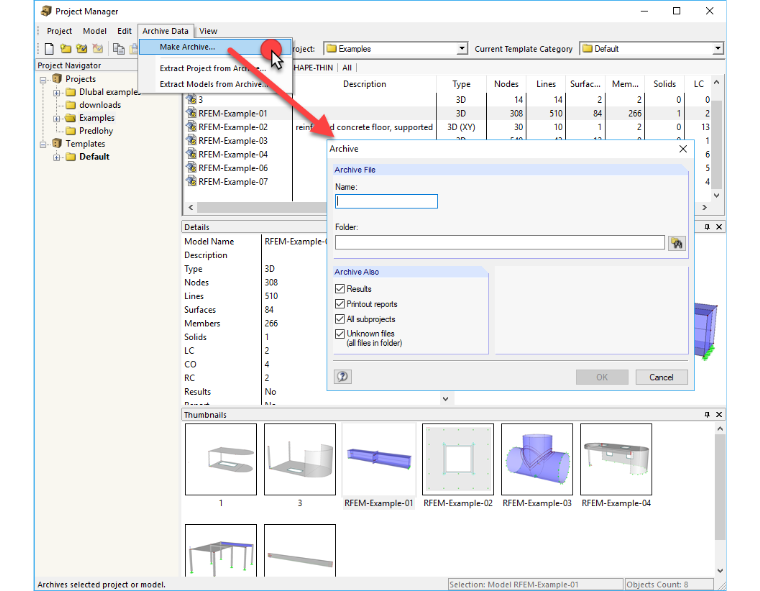Open the Project menu
The image size is (760, 591).
click(59, 31)
